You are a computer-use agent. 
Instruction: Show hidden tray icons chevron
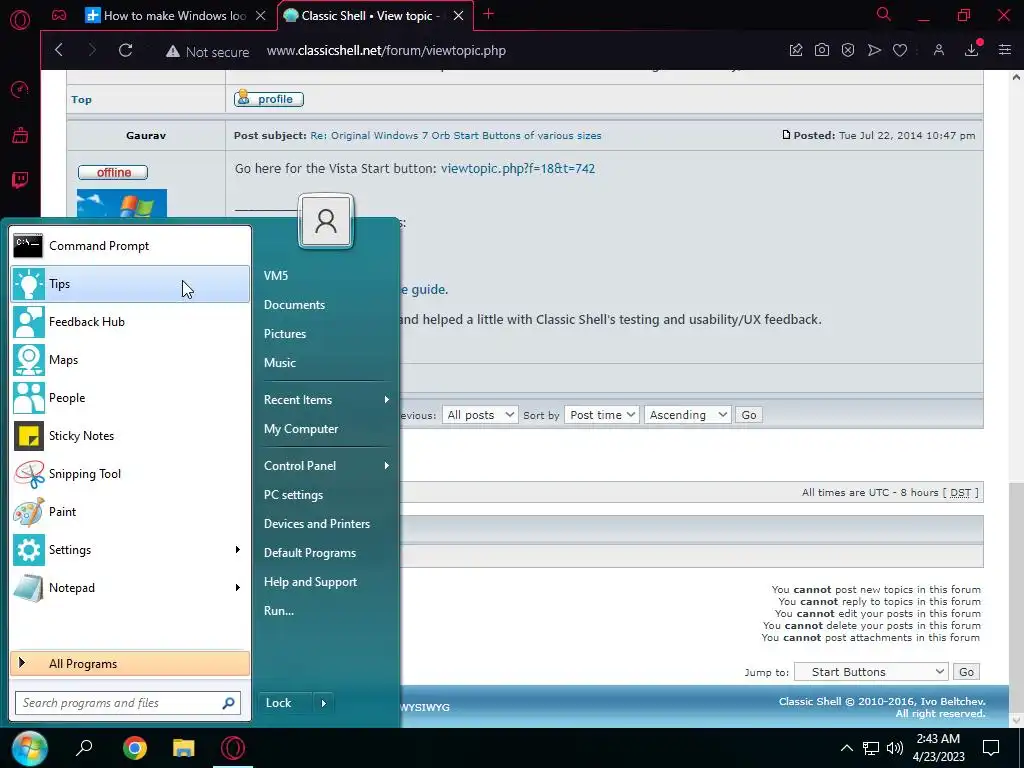[846, 748]
